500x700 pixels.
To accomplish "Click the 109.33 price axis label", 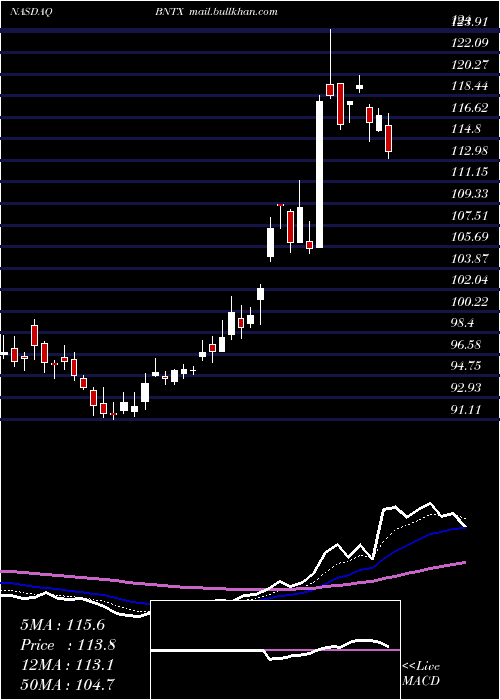I will click(x=469, y=194).
